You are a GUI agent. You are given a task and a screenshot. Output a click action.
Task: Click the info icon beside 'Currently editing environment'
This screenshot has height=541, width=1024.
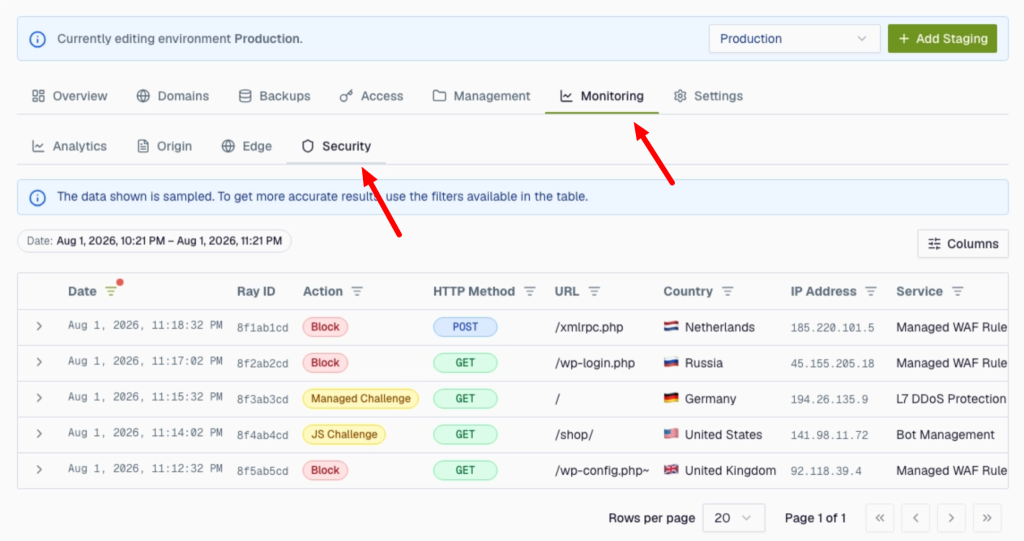(x=38, y=39)
